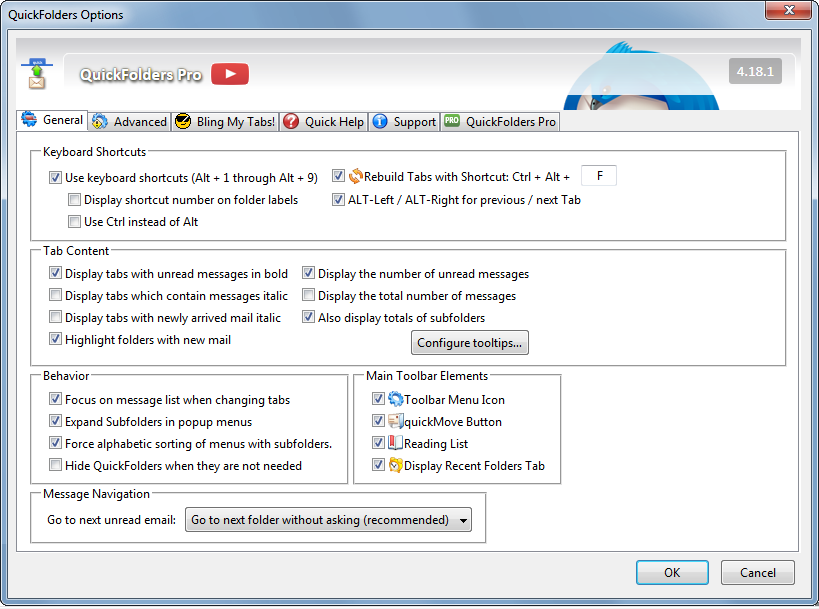819x609 pixels.
Task: Uncheck the Toolbar Menu Icon checkbox
Action: click(378, 399)
